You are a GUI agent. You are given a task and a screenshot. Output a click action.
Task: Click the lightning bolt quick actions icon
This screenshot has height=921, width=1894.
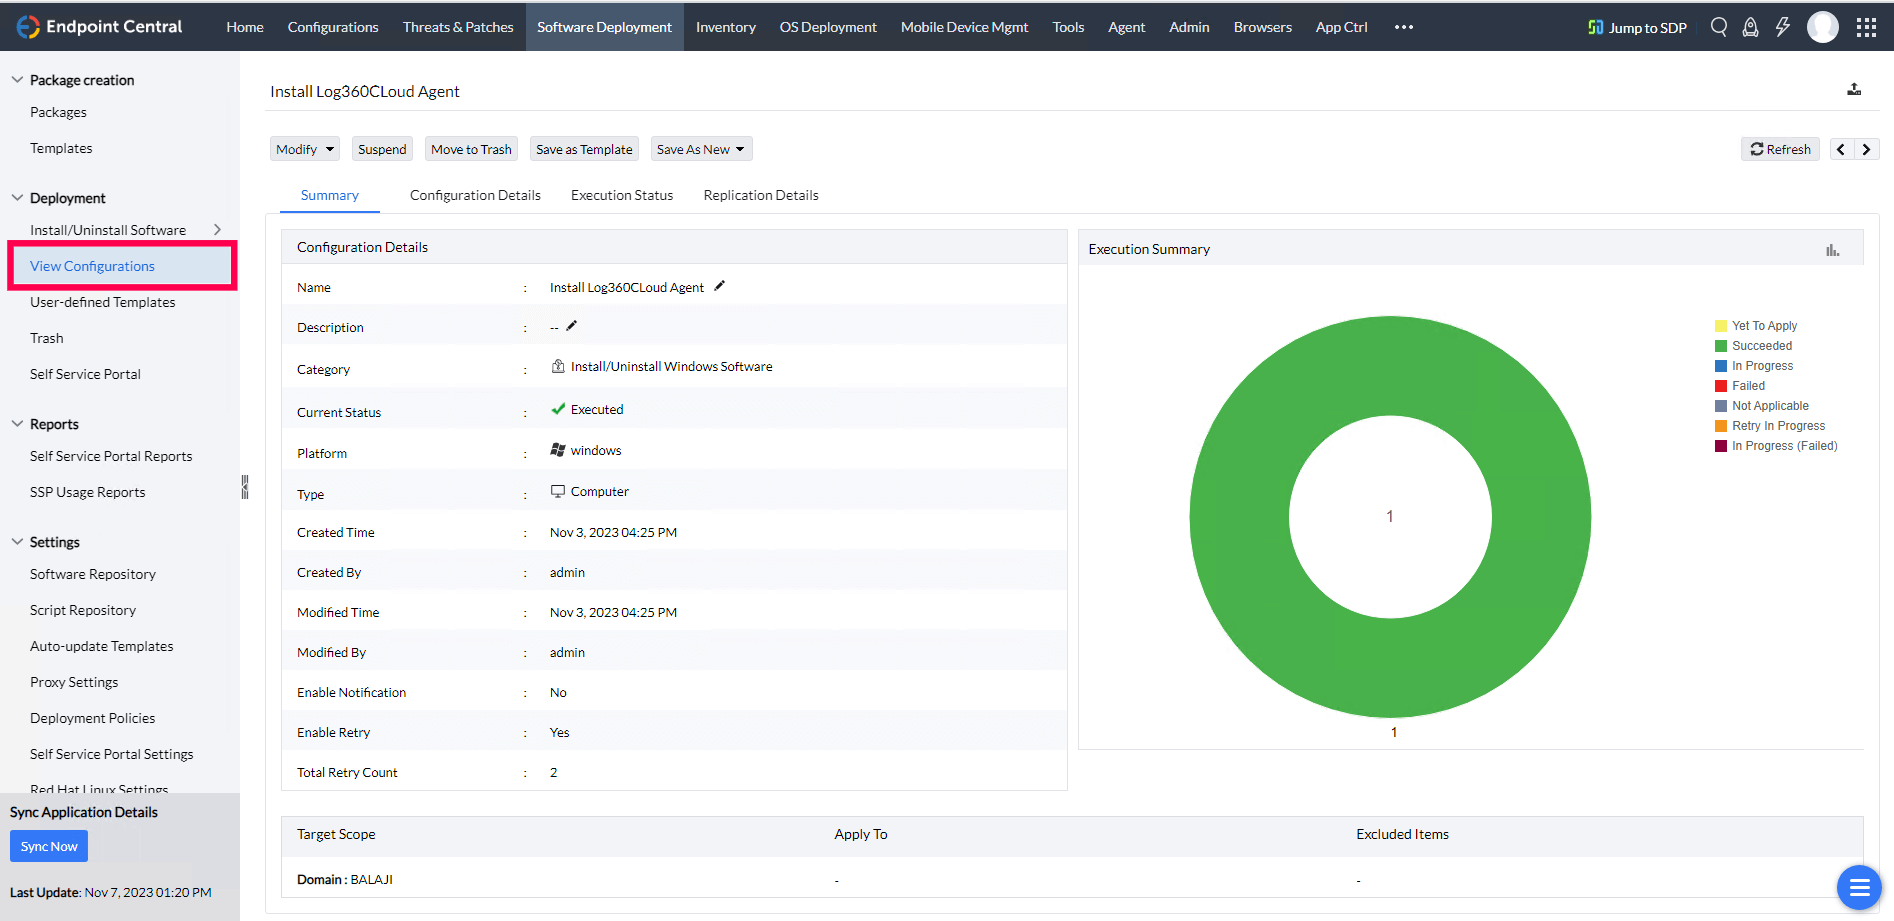[x=1782, y=27]
